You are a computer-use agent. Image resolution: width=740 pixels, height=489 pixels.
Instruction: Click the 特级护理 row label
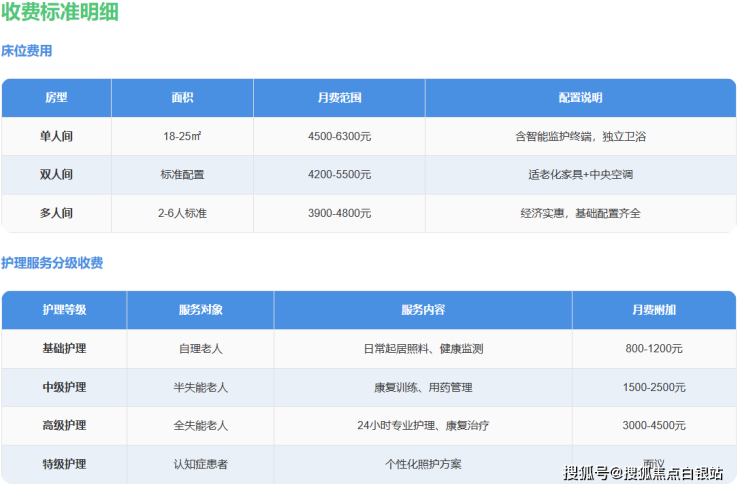tap(64, 464)
